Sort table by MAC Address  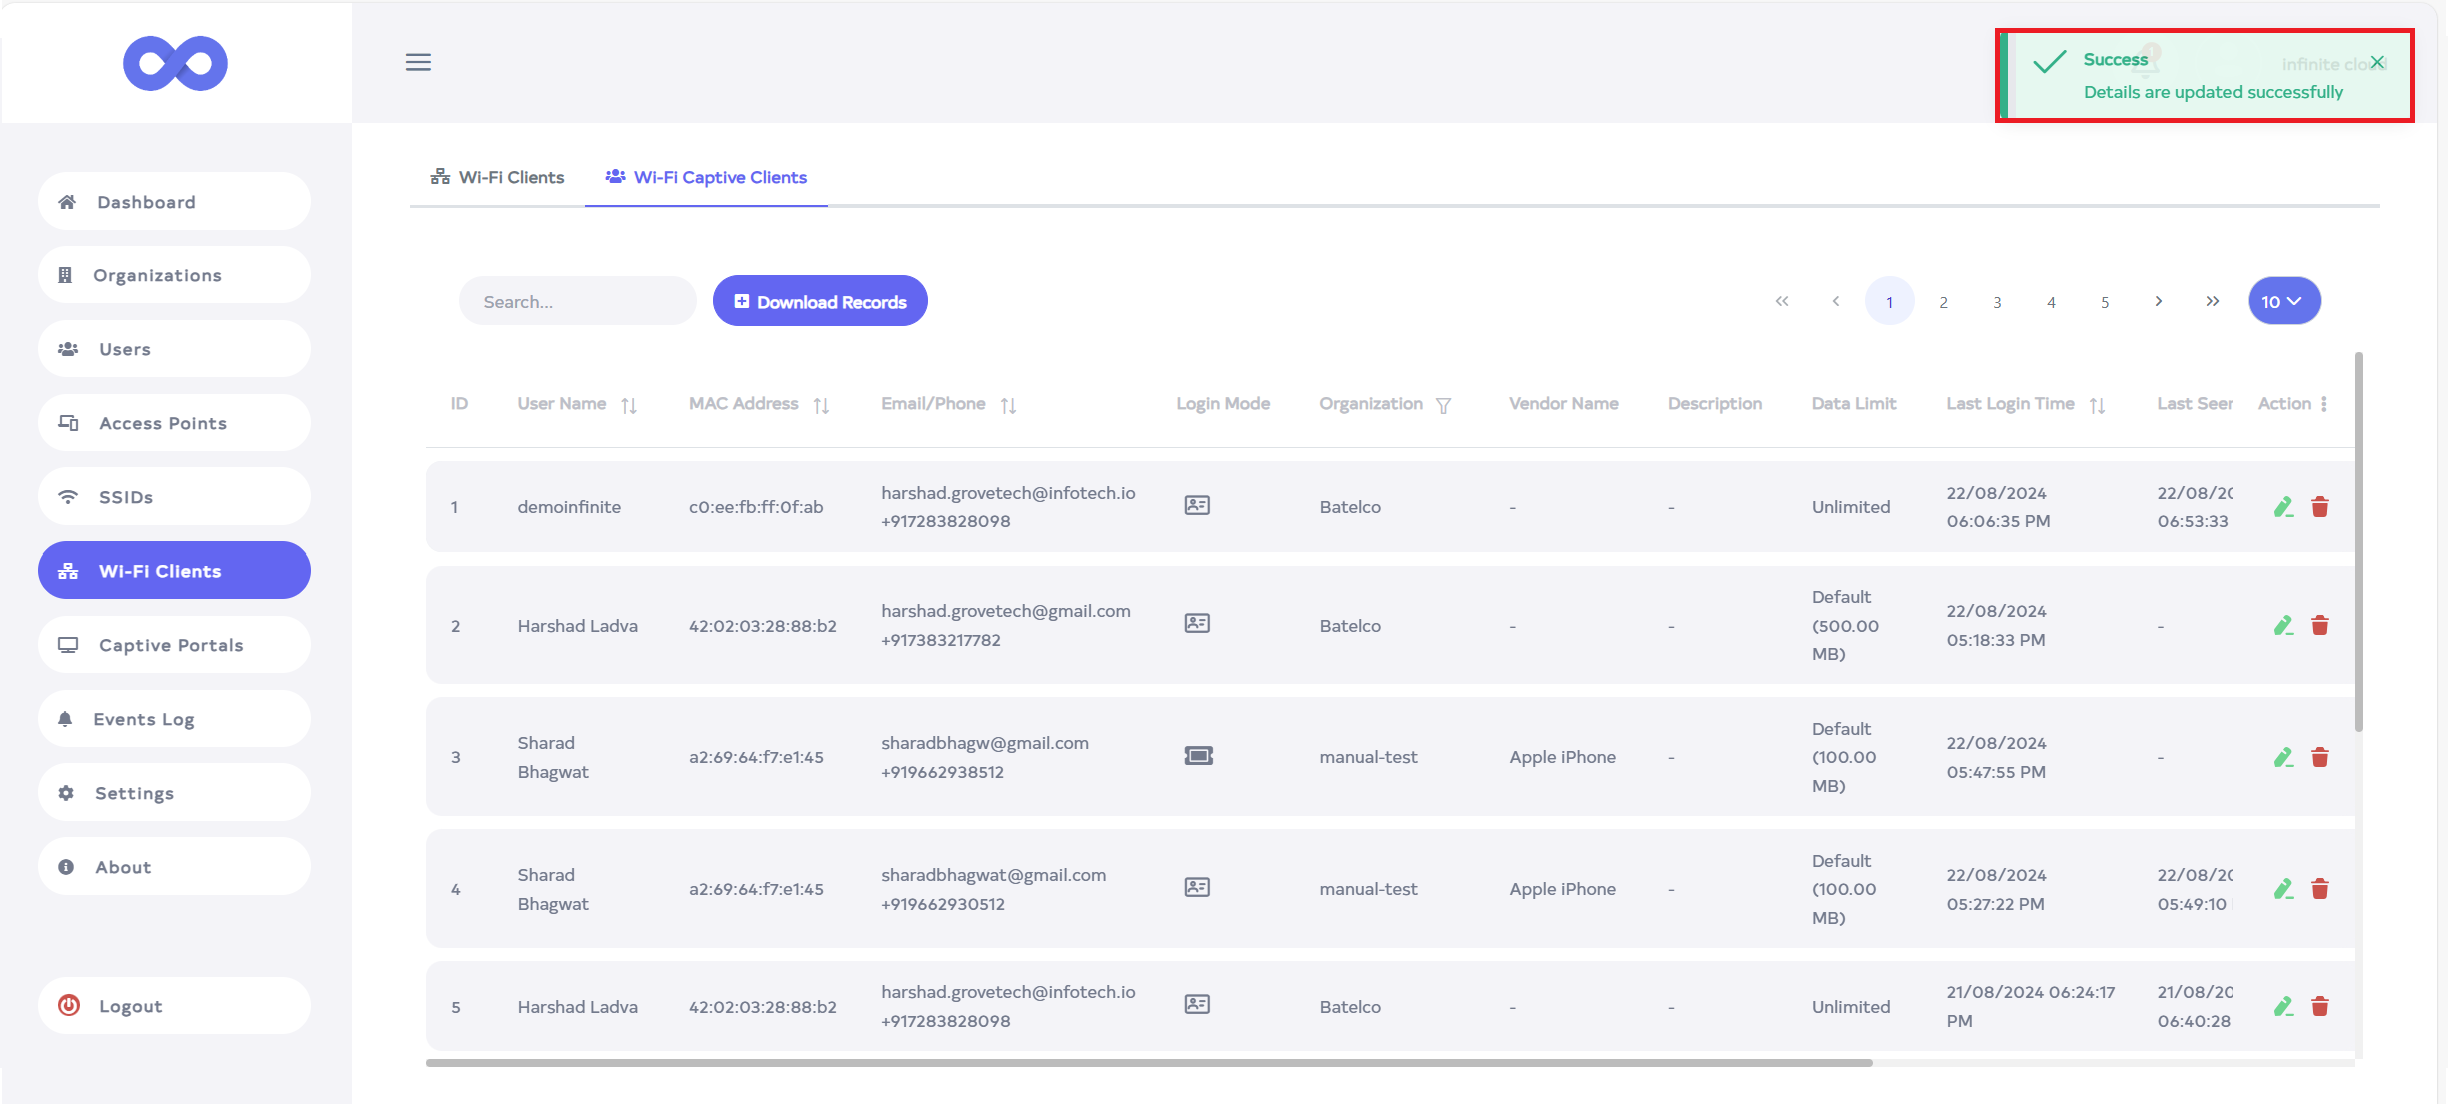click(x=821, y=405)
